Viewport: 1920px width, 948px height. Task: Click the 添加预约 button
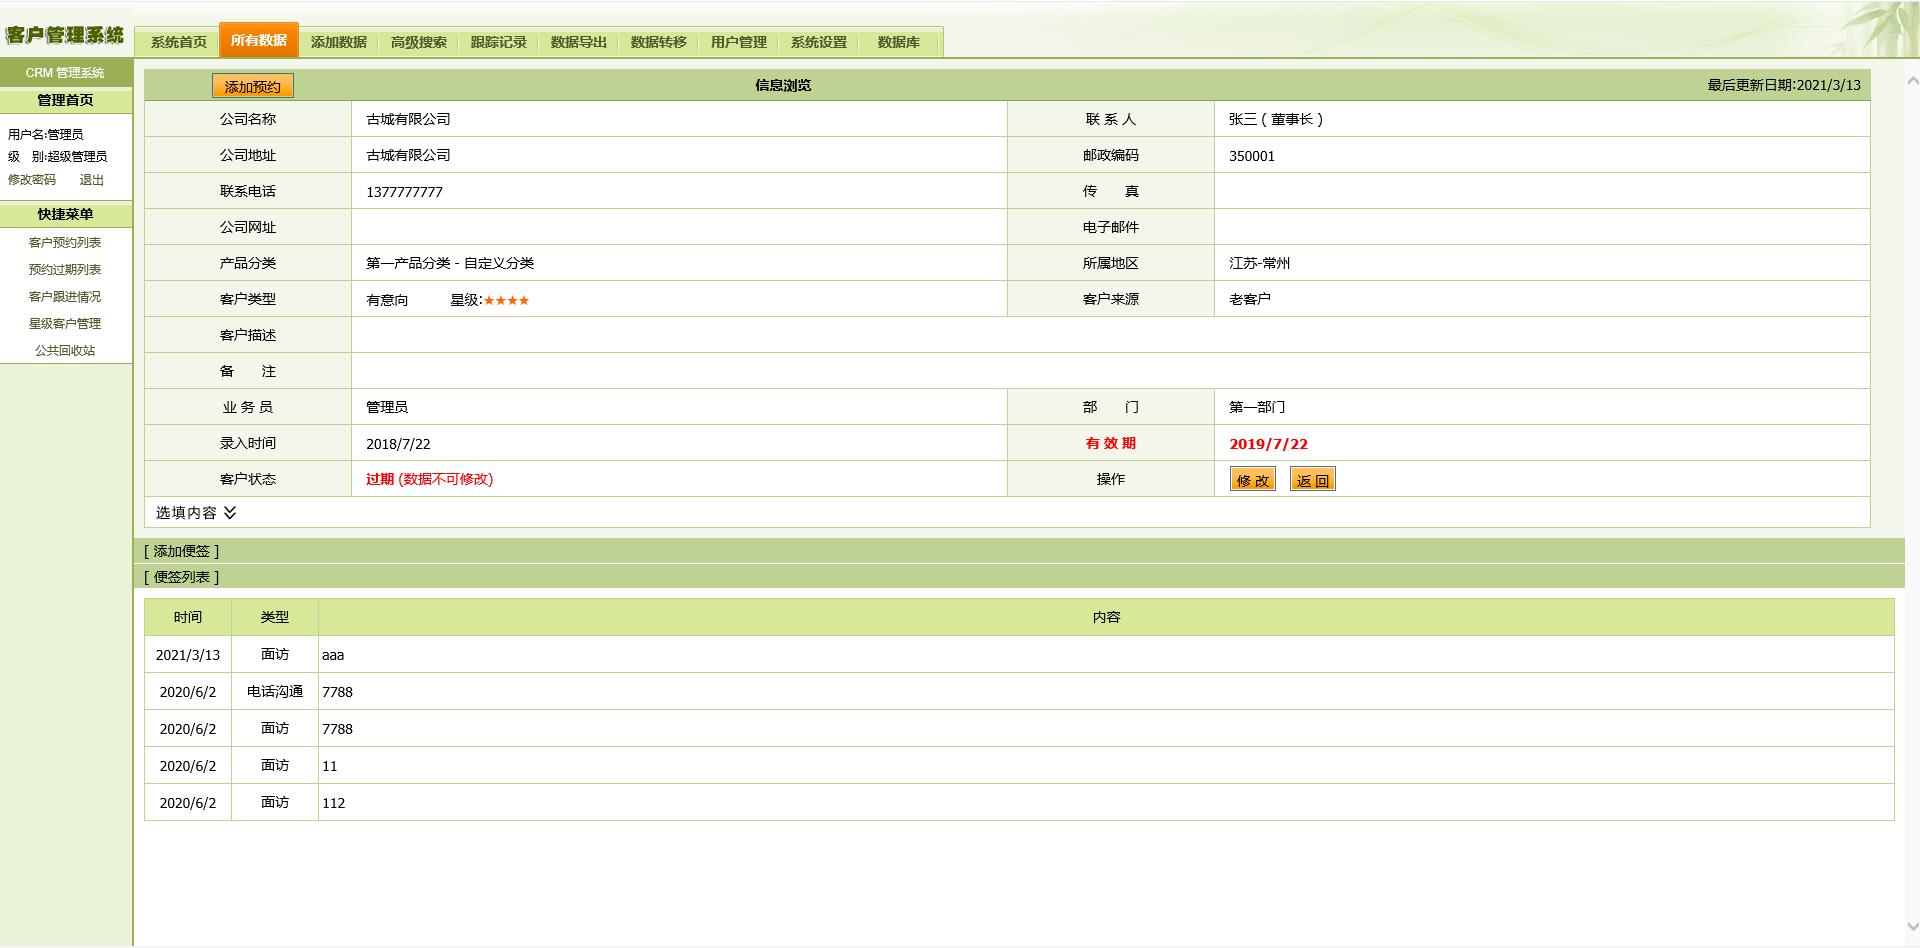(x=253, y=87)
